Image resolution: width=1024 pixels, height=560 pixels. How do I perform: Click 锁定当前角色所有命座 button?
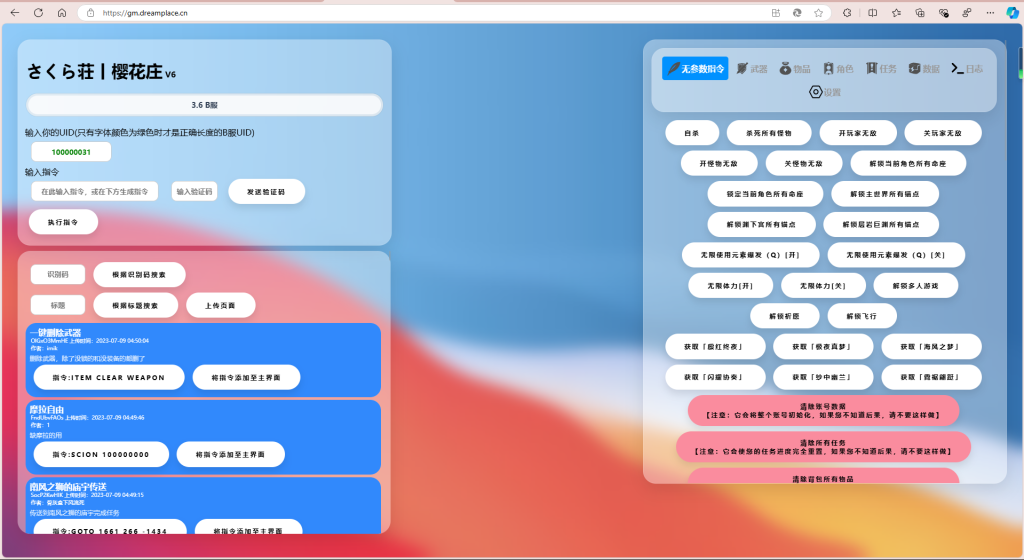[765, 194]
